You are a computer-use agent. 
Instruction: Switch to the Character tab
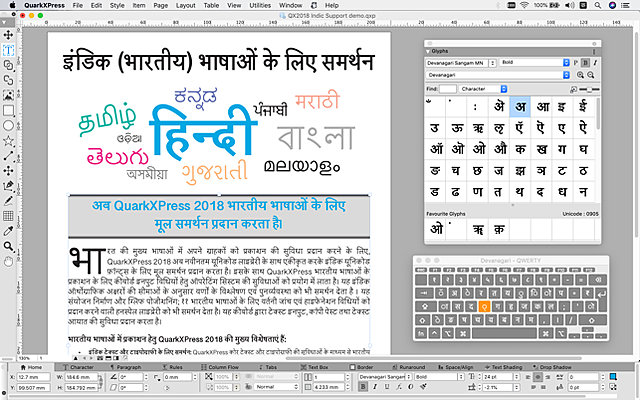tap(78, 367)
